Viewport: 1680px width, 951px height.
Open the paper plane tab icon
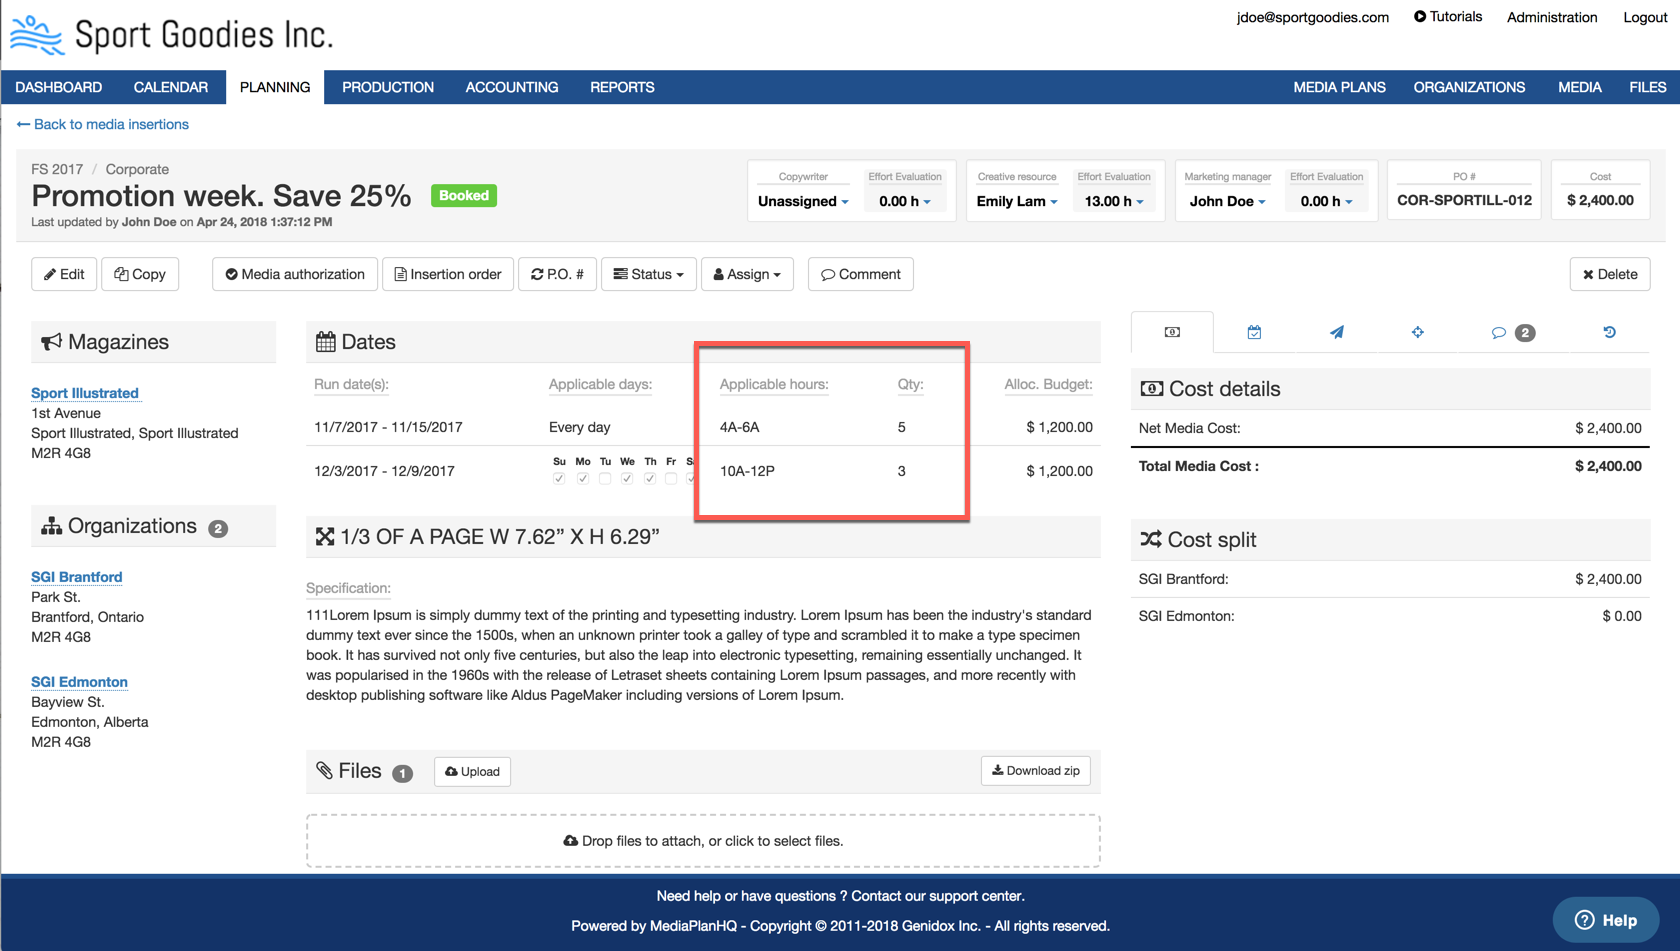click(1336, 333)
